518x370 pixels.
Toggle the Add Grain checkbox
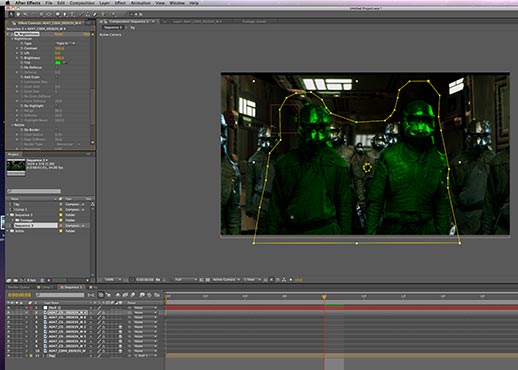(57, 77)
